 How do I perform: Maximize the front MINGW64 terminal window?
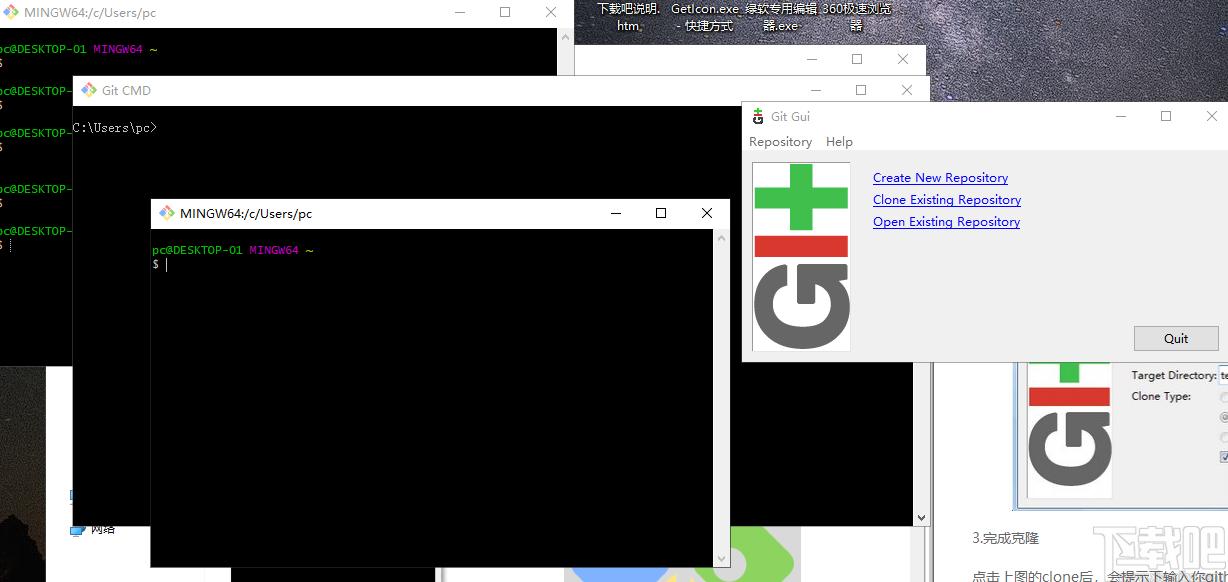click(x=661, y=213)
